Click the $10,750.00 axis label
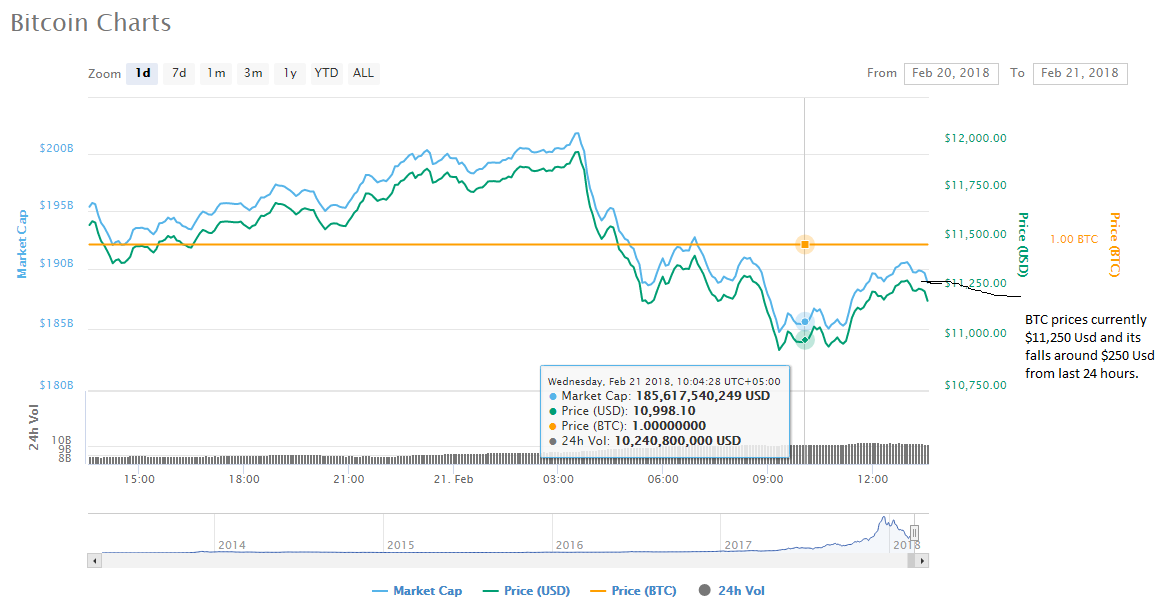 975,385
